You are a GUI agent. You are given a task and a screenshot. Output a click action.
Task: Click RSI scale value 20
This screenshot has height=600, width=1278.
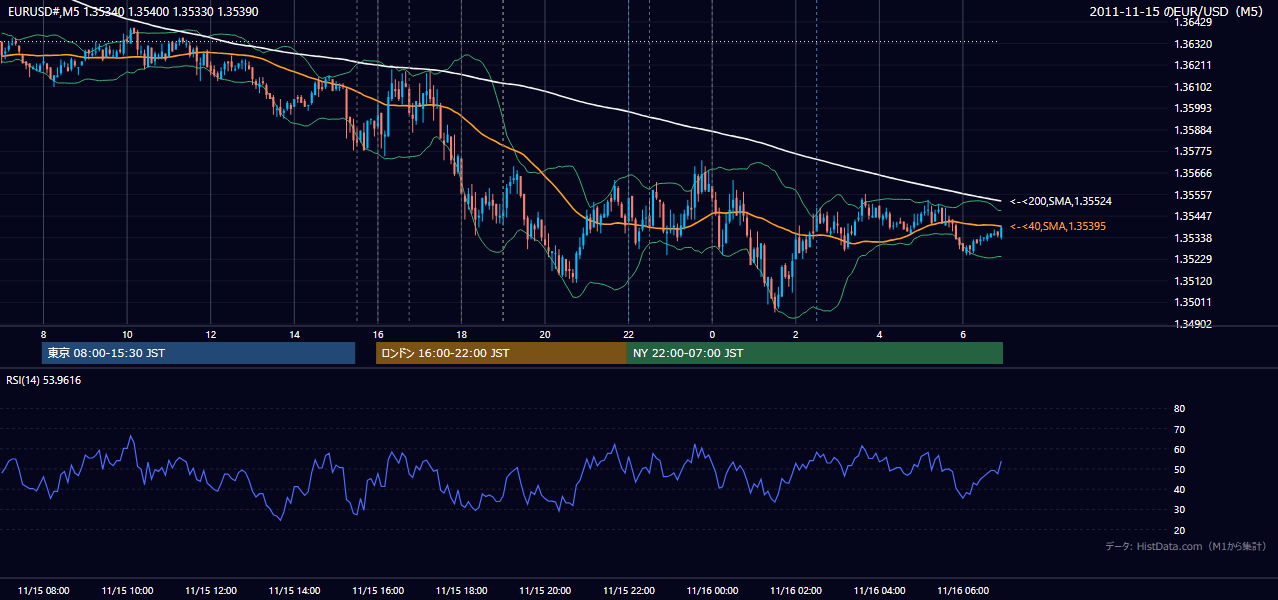coord(1179,530)
